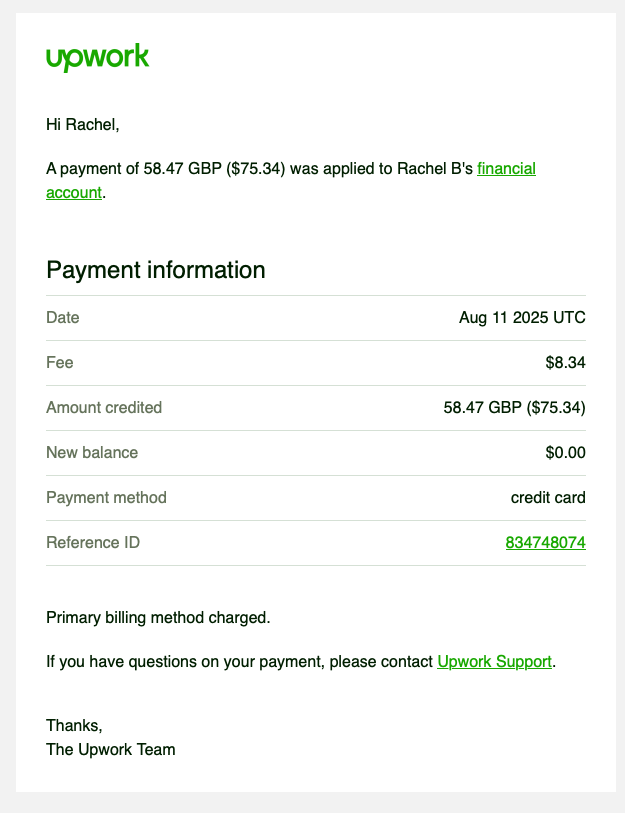Click Primary billing method charged text

158,618
